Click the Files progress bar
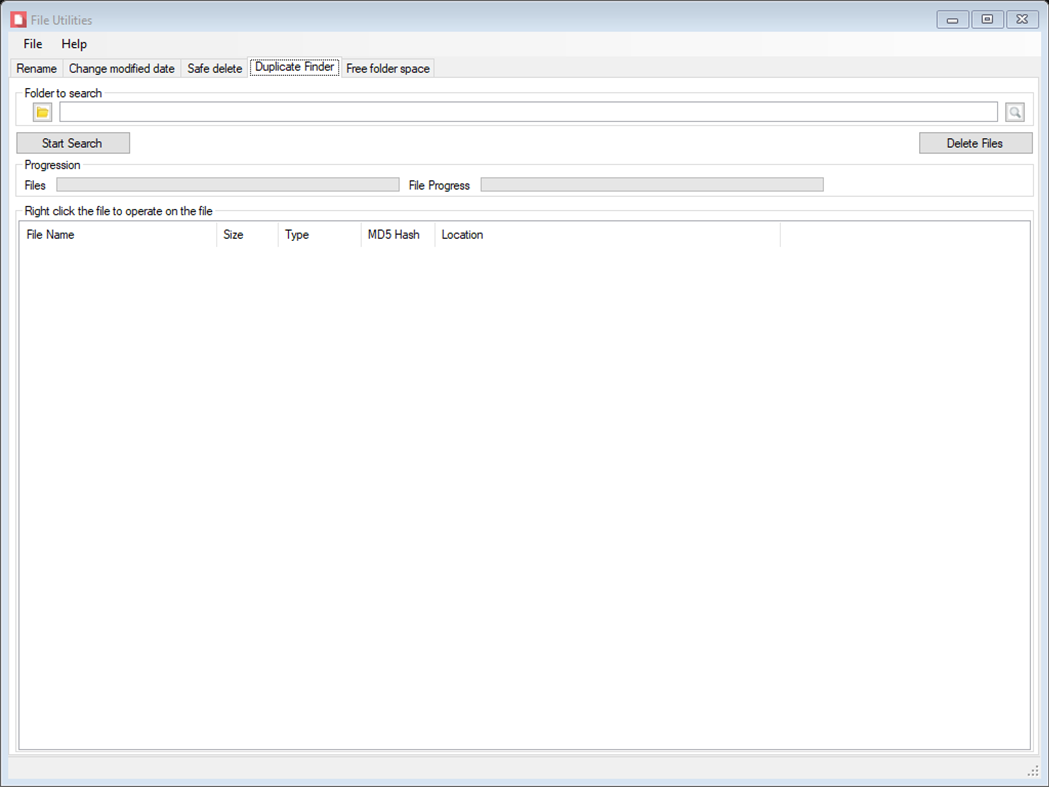 click(x=226, y=184)
